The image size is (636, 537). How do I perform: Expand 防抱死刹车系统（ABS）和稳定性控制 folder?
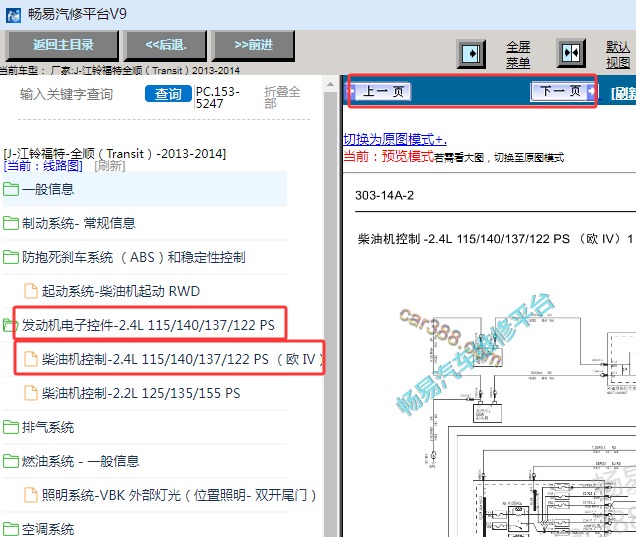[x=145, y=257]
